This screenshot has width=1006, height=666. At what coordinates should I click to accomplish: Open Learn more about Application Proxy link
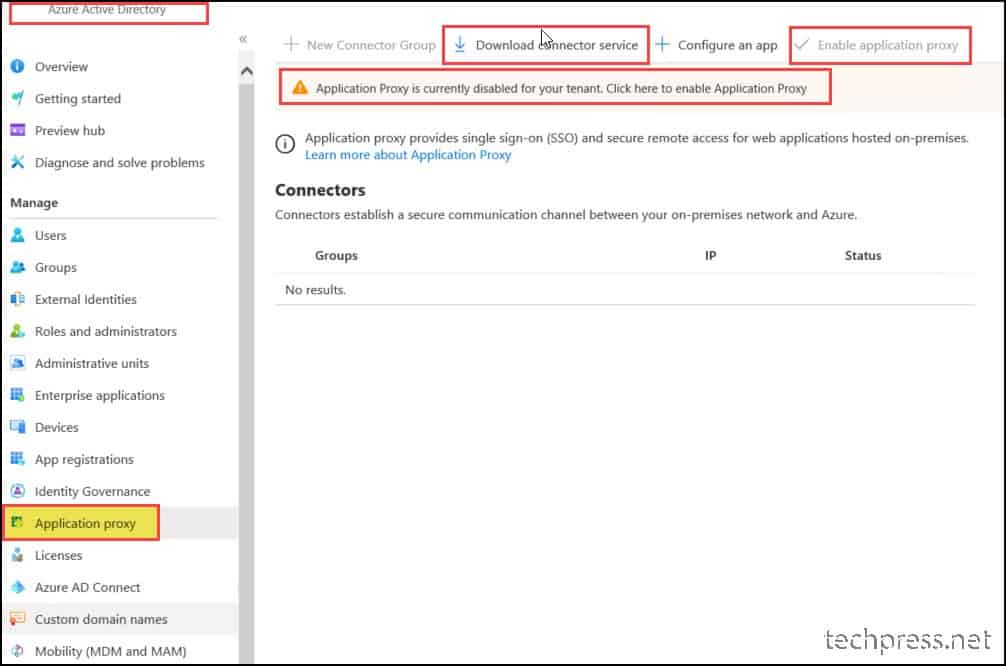(x=408, y=155)
